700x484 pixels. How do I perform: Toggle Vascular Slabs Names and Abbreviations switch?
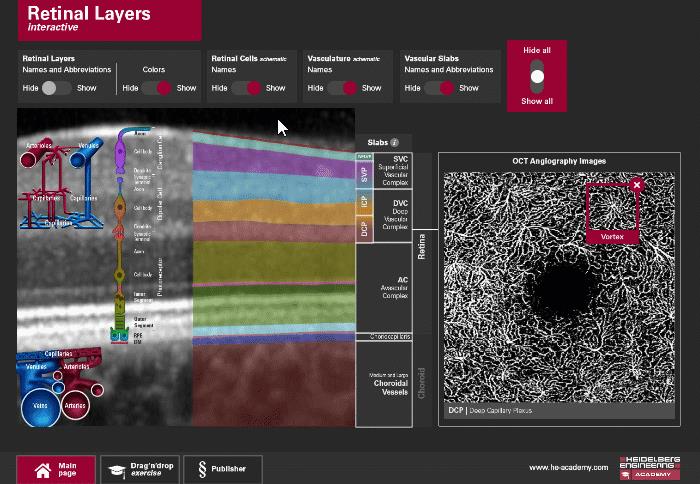point(439,88)
